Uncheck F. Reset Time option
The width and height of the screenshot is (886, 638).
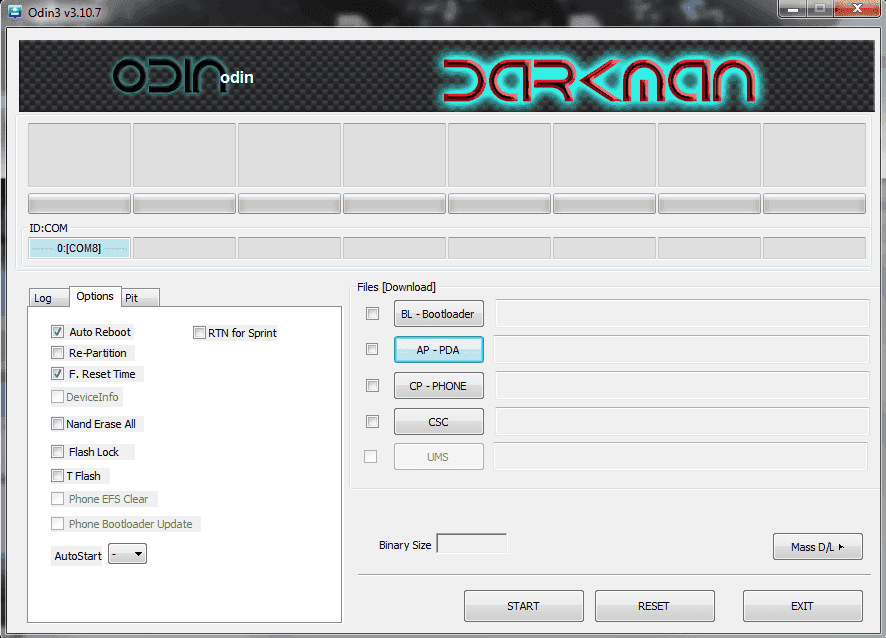[x=57, y=374]
